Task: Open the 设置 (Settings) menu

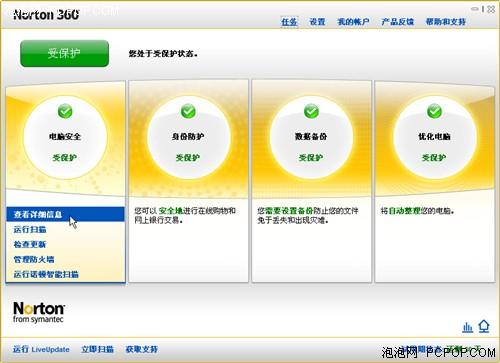Action: click(317, 22)
